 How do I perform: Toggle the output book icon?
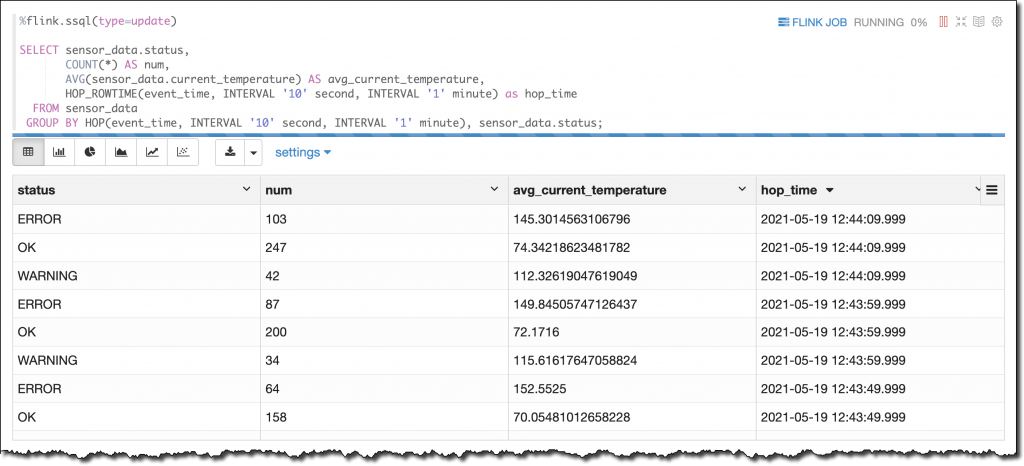pyautogui.click(x=978, y=22)
